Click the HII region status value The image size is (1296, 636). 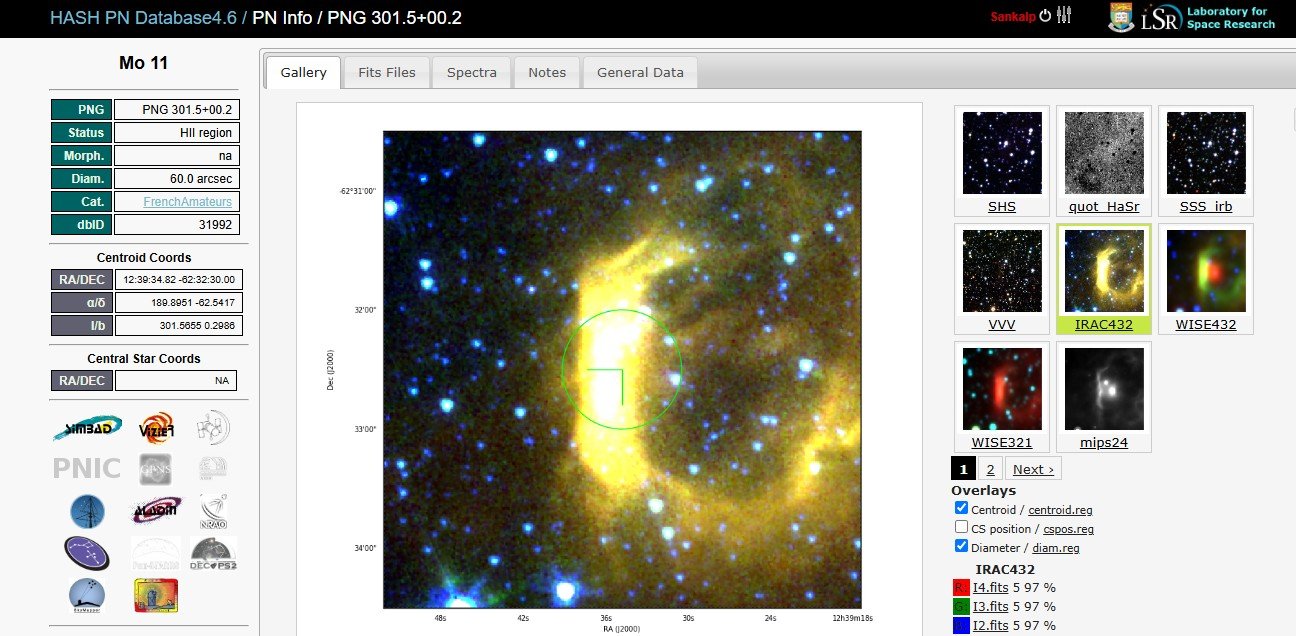click(177, 132)
